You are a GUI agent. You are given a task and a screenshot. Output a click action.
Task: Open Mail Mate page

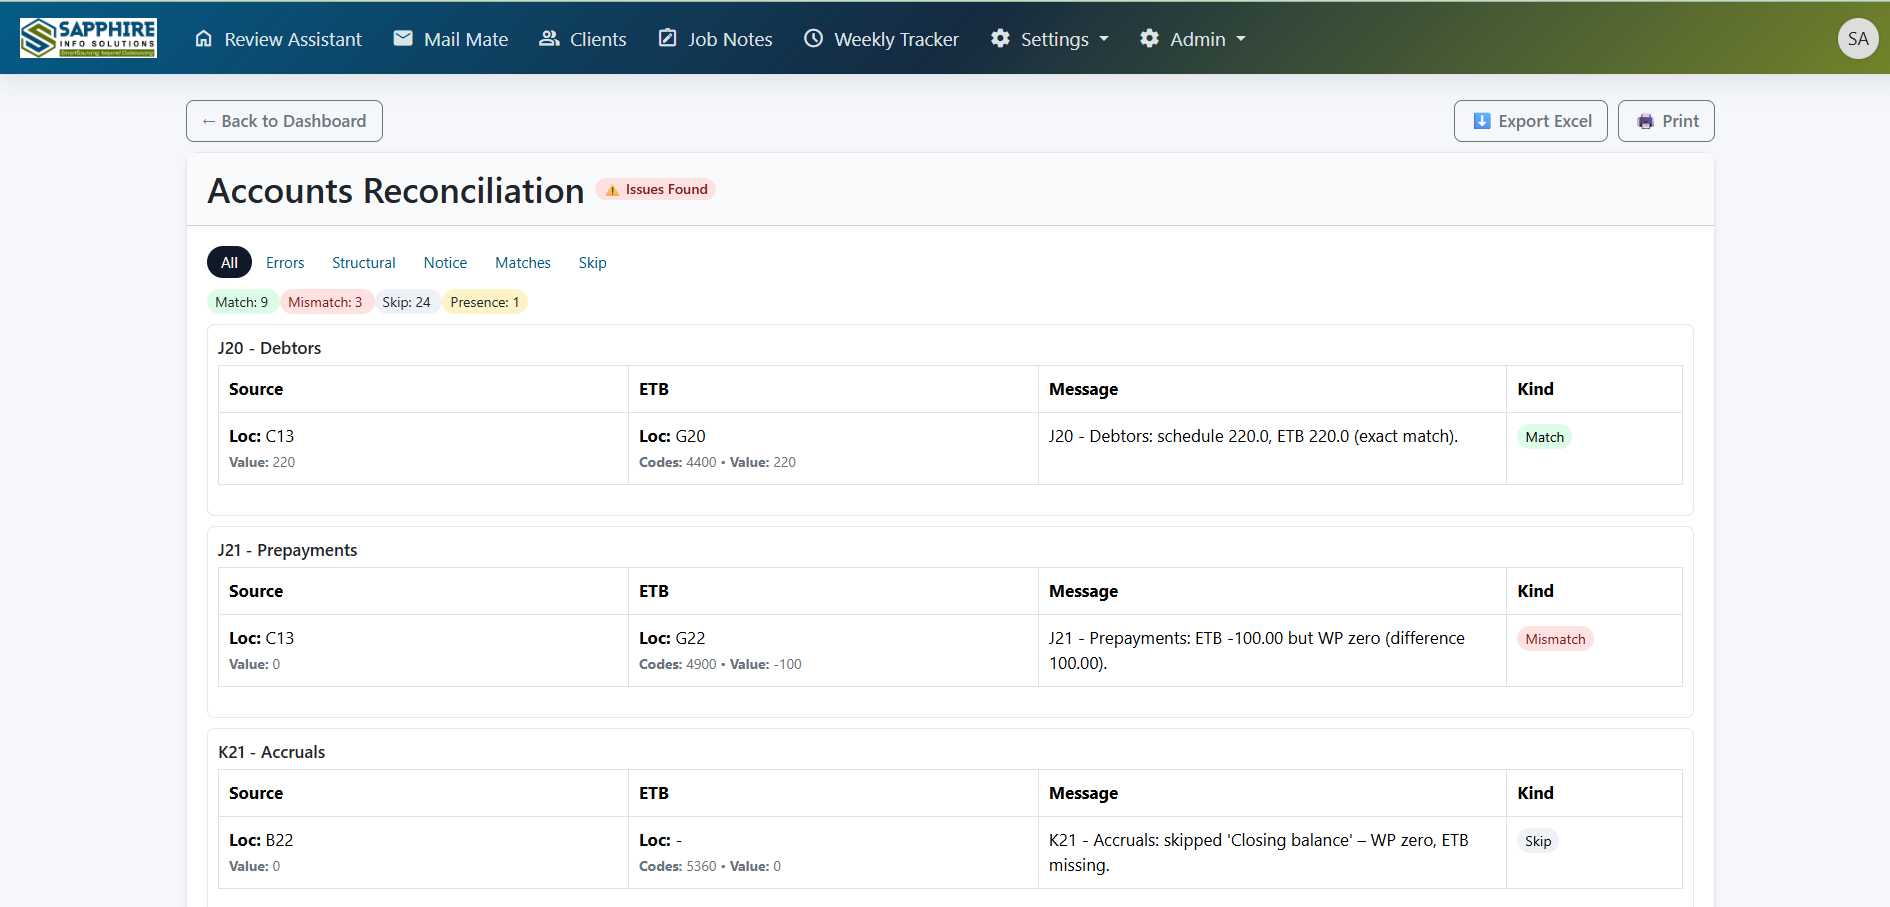(x=451, y=39)
